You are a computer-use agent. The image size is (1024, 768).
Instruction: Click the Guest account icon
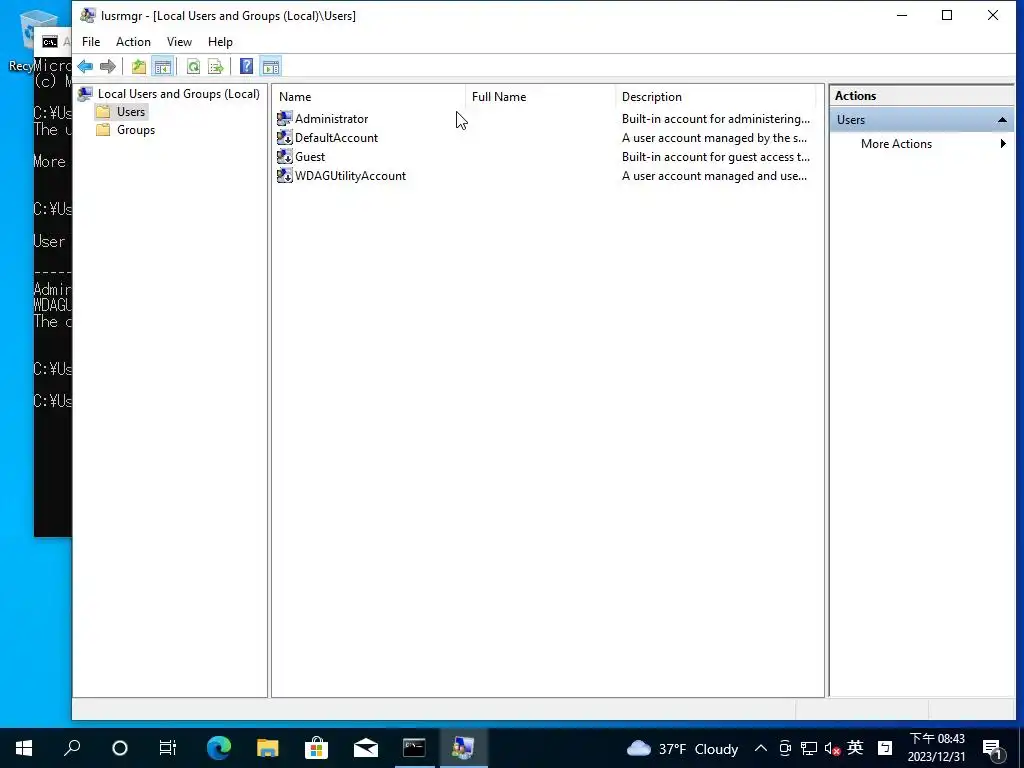[x=285, y=156]
